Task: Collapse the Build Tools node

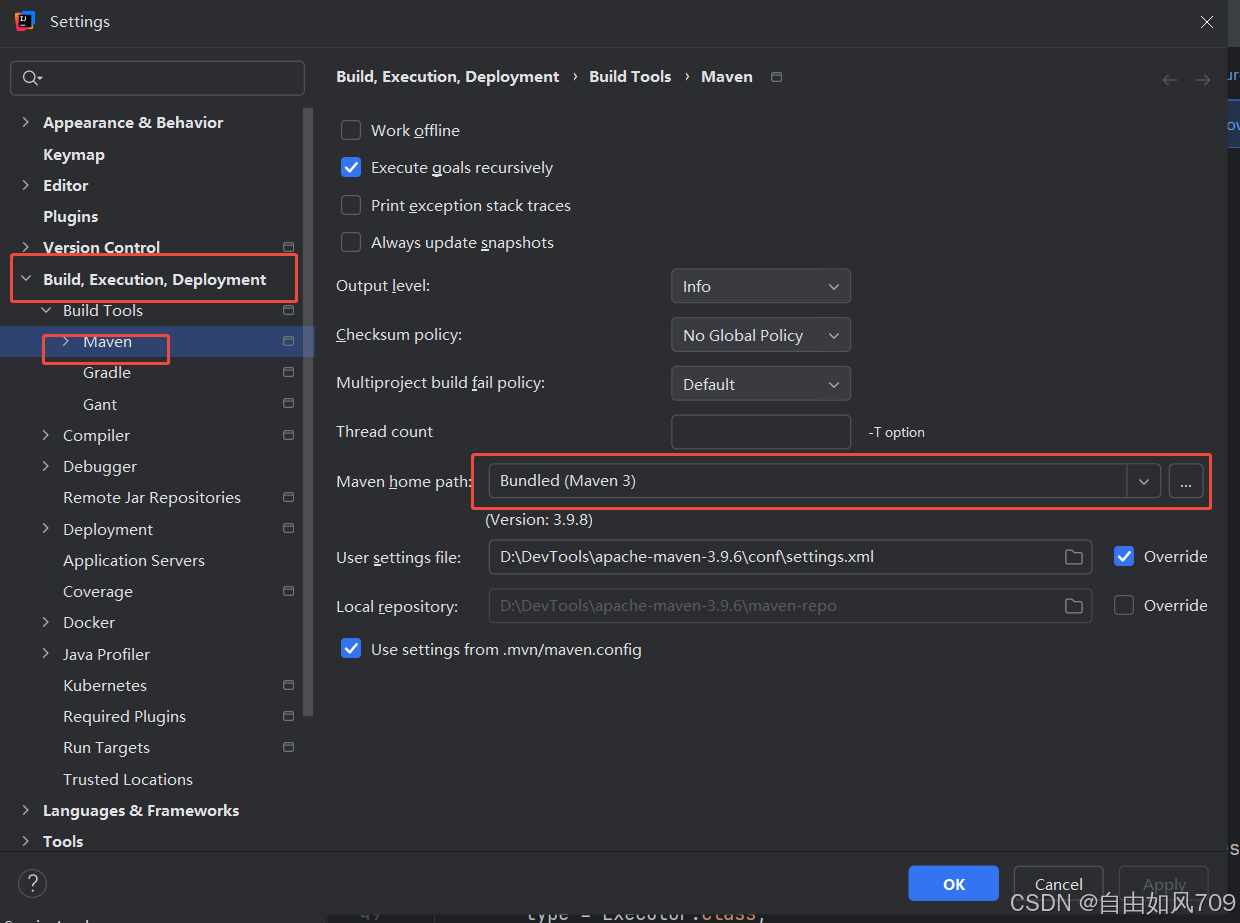Action: (46, 311)
